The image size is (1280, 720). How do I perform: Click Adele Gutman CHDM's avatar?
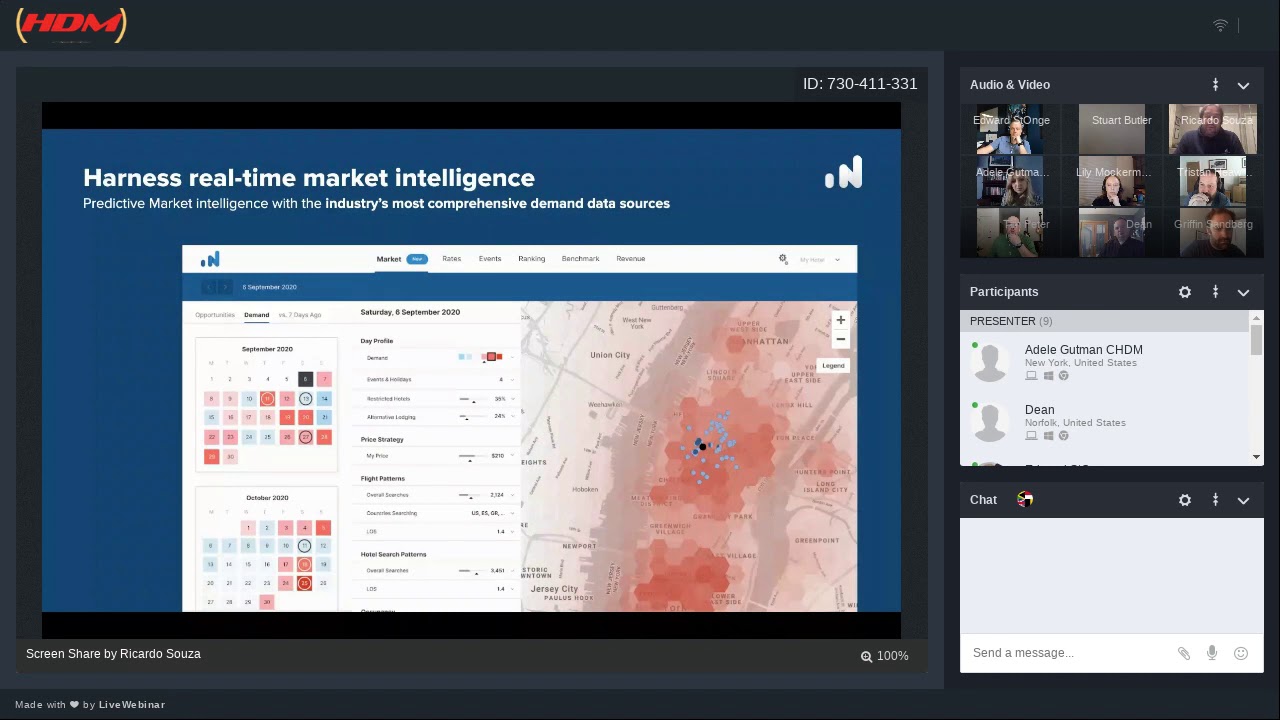point(990,362)
